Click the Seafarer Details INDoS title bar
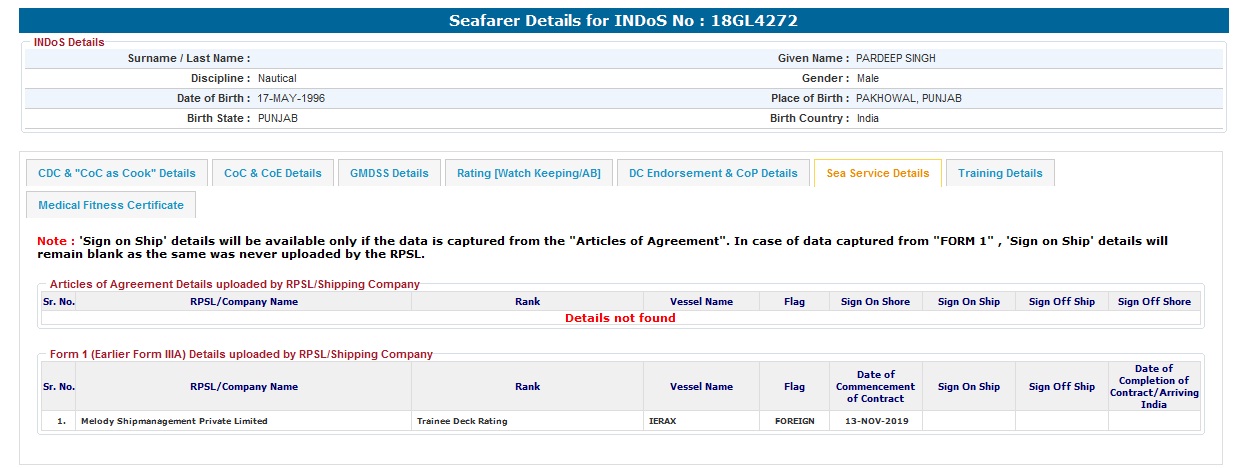The height and width of the screenshot is (468, 1260). [x=623, y=21]
